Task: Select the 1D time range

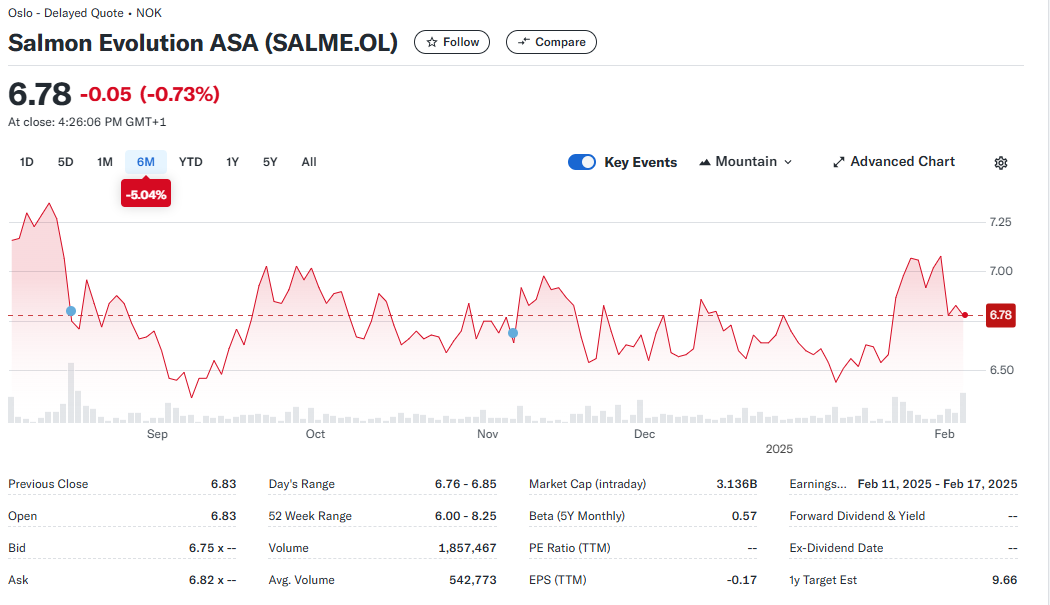Action: coord(26,162)
